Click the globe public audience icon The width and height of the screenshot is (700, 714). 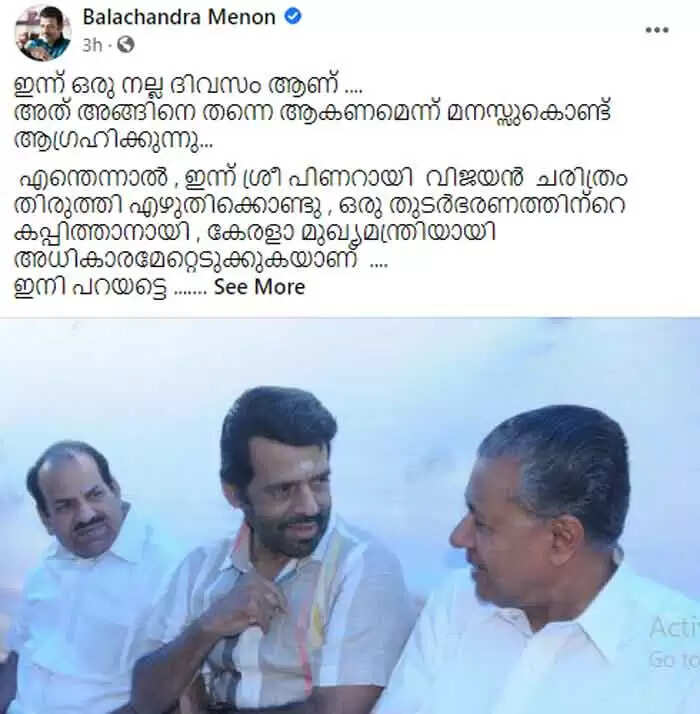pos(126,45)
